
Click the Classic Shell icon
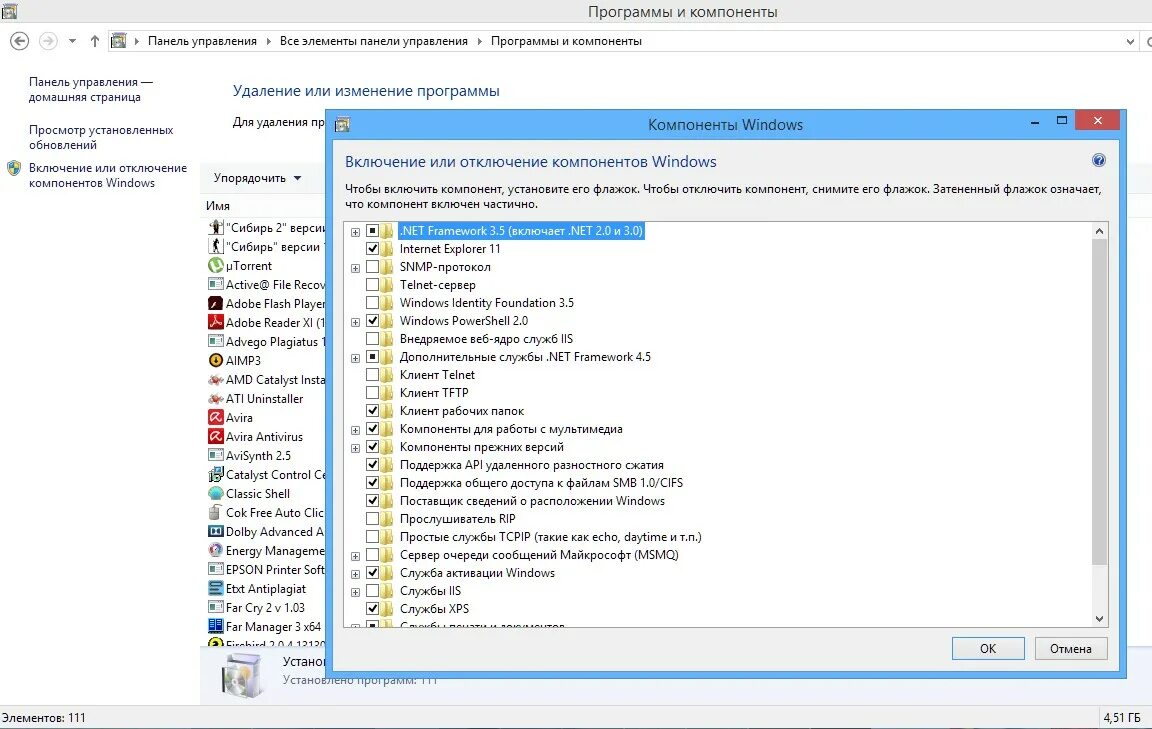point(216,493)
